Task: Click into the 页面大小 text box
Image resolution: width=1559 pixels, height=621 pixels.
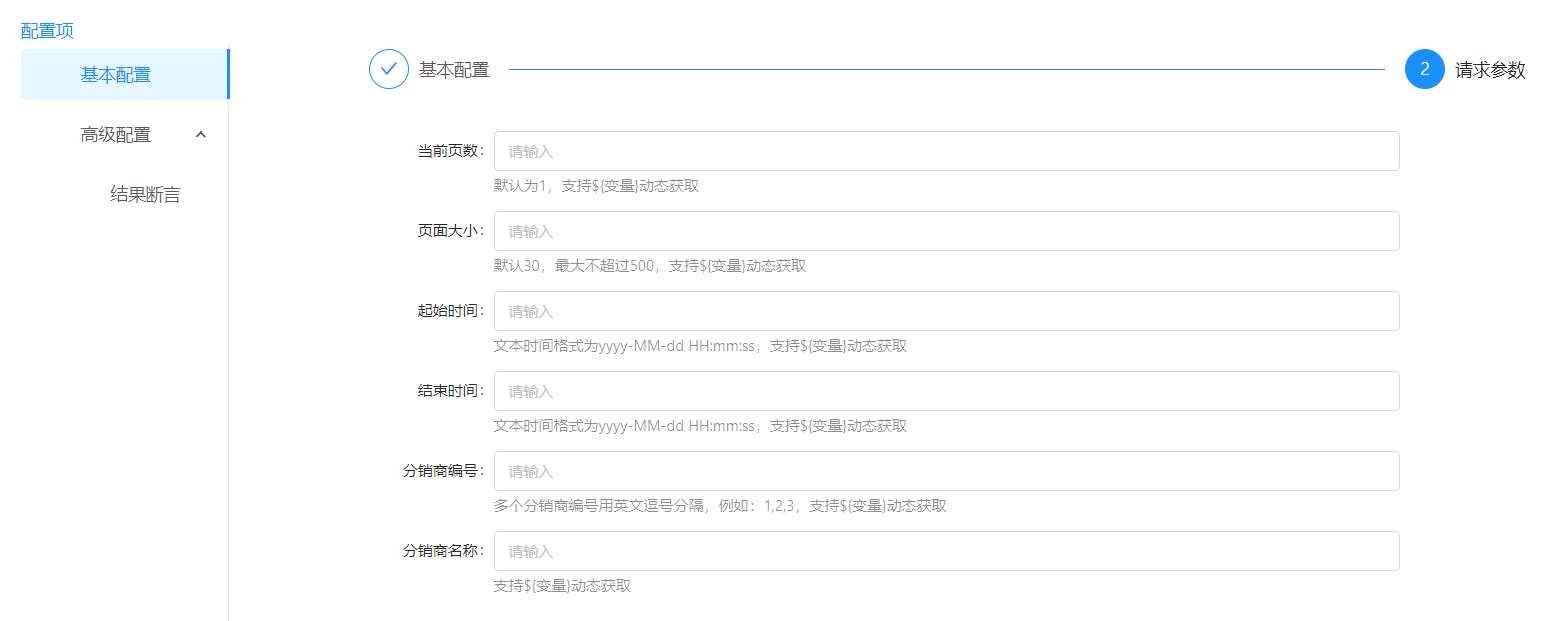Action: (x=946, y=231)
